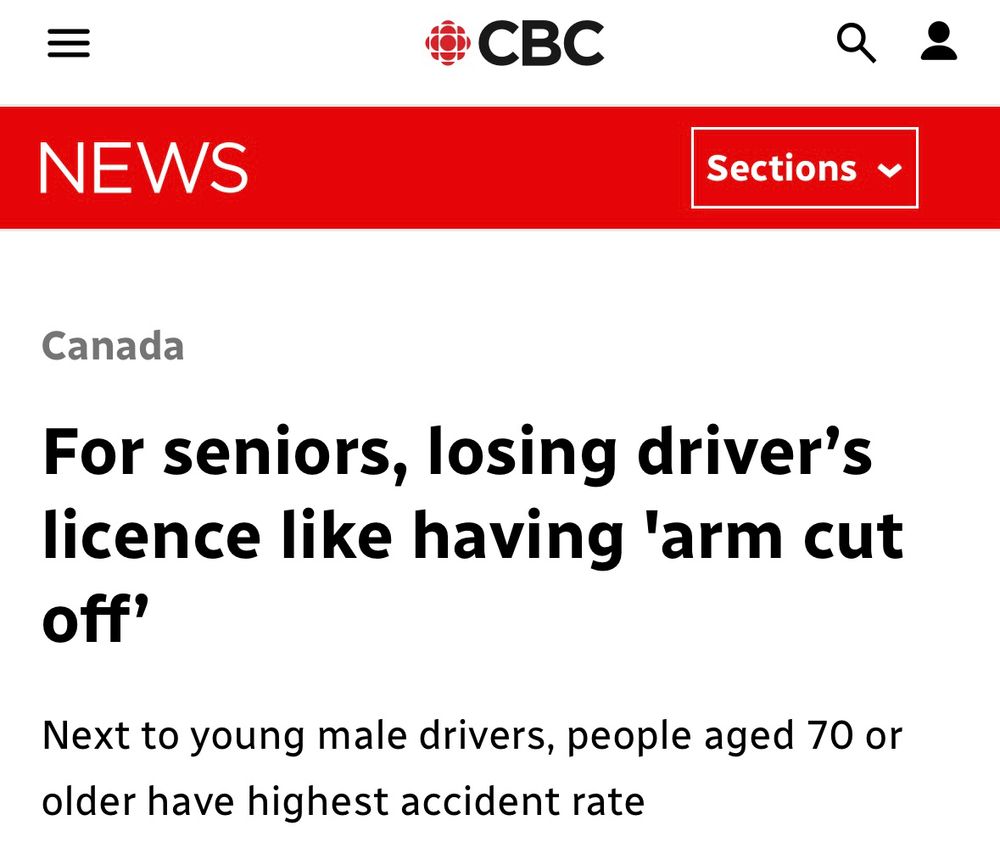Click the person silhouette in the header

pos(938,43)
